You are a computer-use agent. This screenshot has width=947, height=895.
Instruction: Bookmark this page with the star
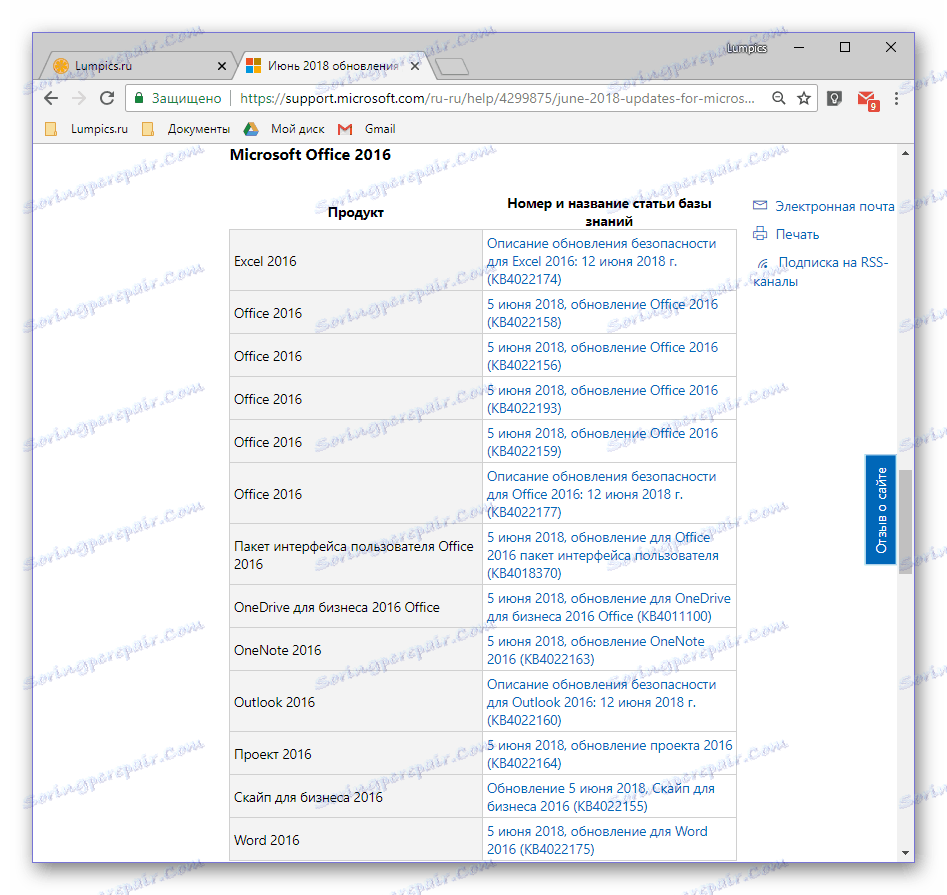click(x=804, y=98)
